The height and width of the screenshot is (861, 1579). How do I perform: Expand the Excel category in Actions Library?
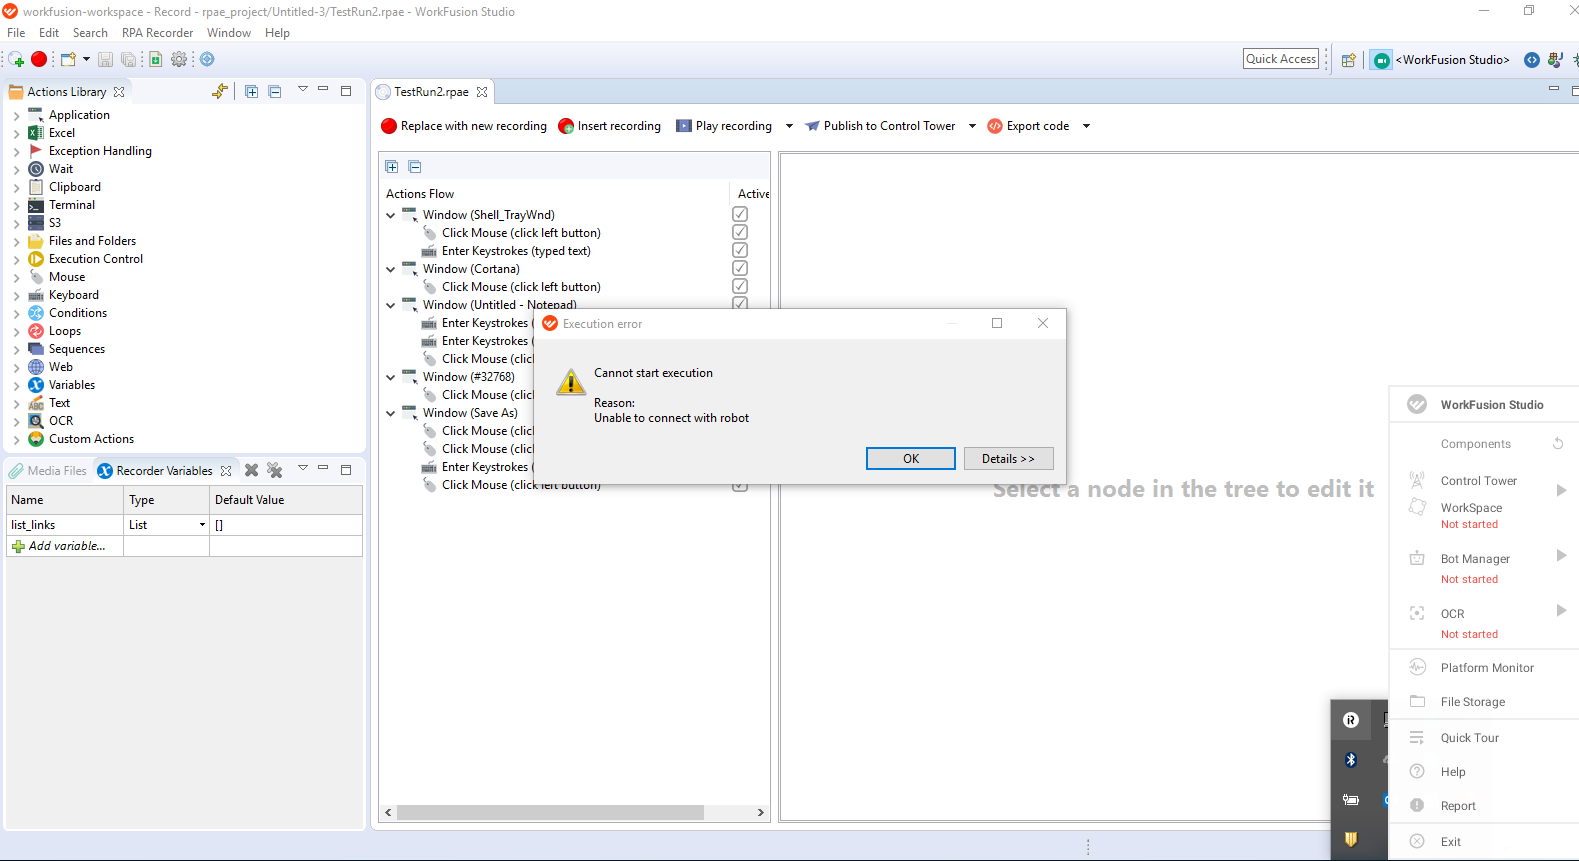16,133
